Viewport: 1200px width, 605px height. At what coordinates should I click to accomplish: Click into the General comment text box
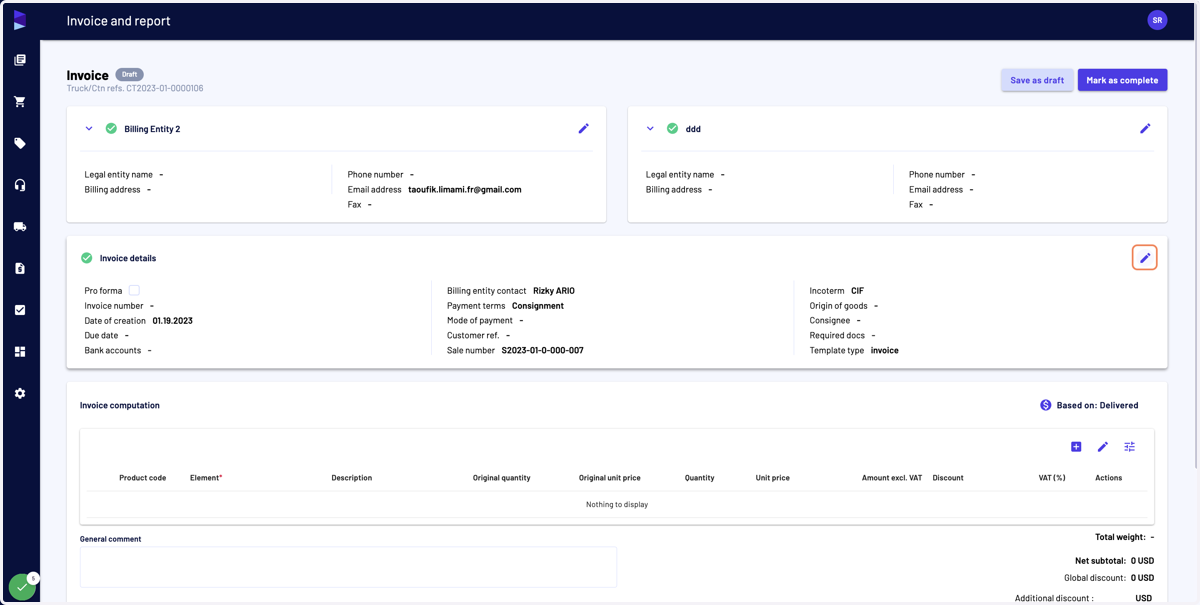[348, 567]
